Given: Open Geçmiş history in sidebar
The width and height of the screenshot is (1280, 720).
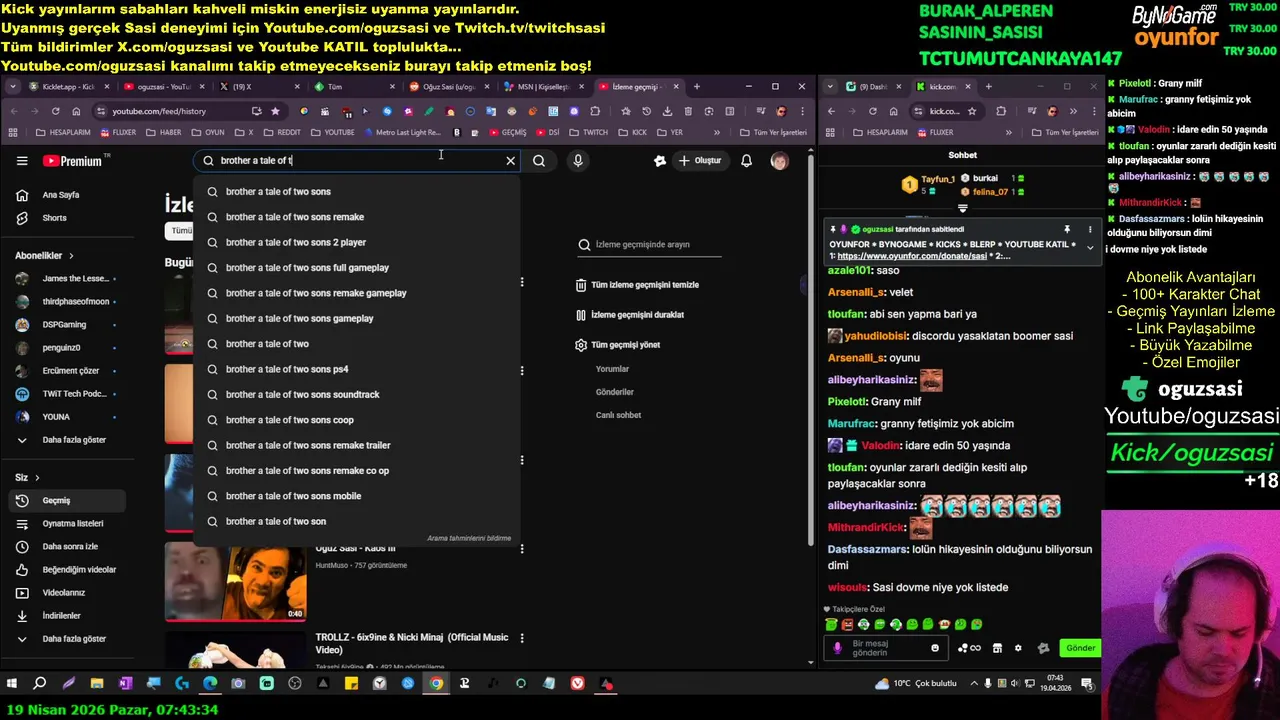Looking at the screenshot, I should click(x=66, y=500).
